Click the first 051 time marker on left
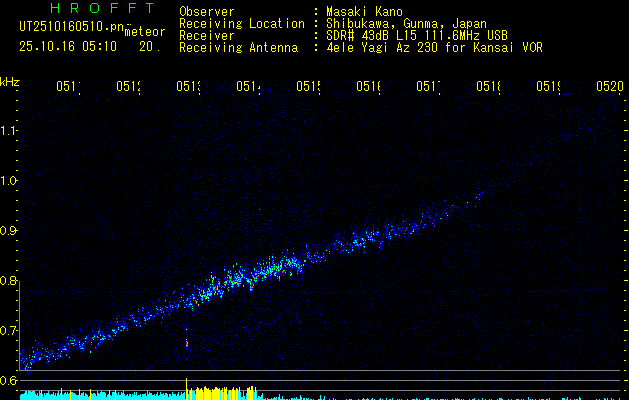 (x=67, y=87)
